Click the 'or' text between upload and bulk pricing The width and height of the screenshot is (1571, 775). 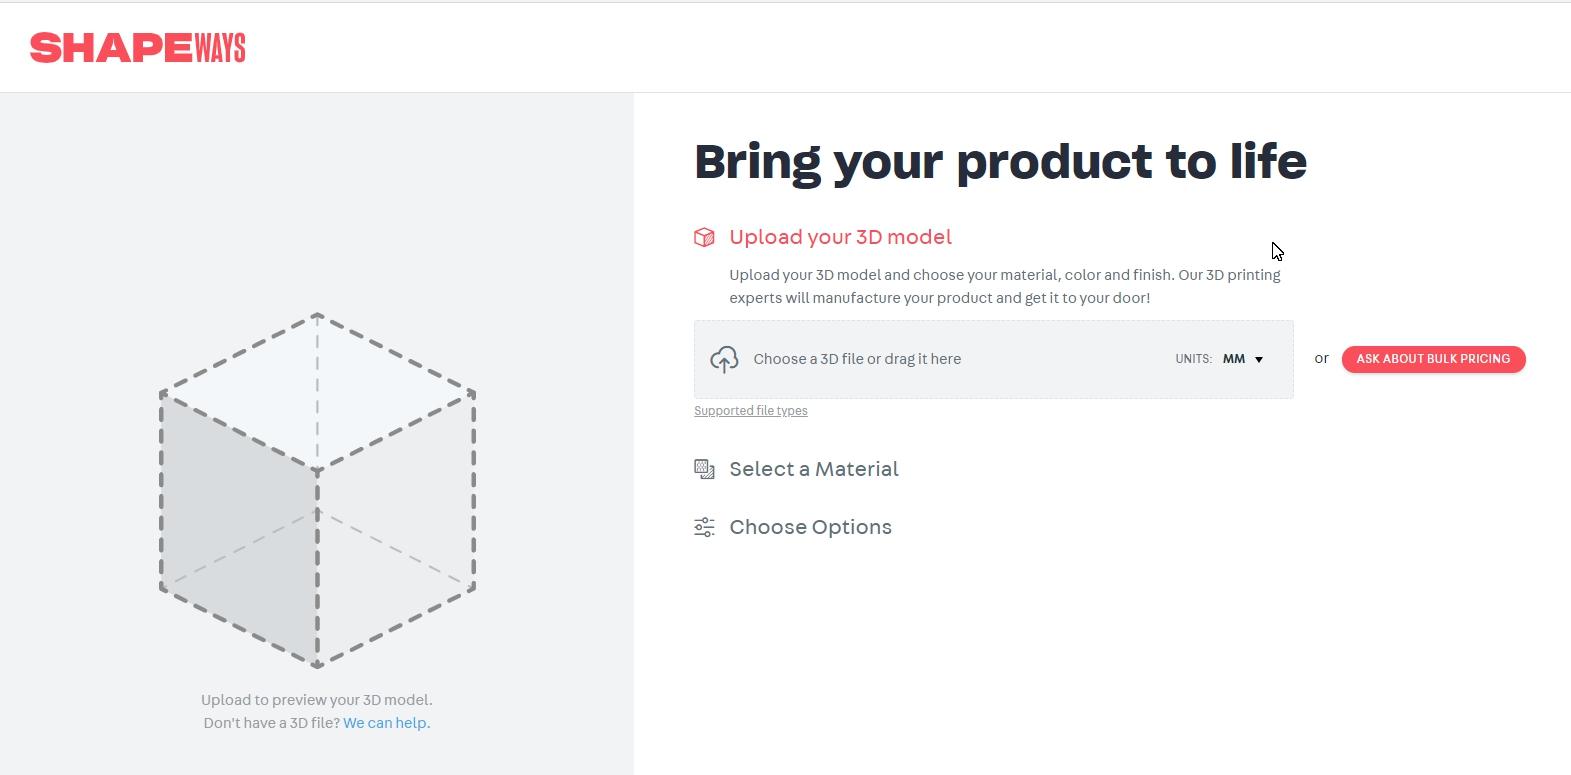1321,358
